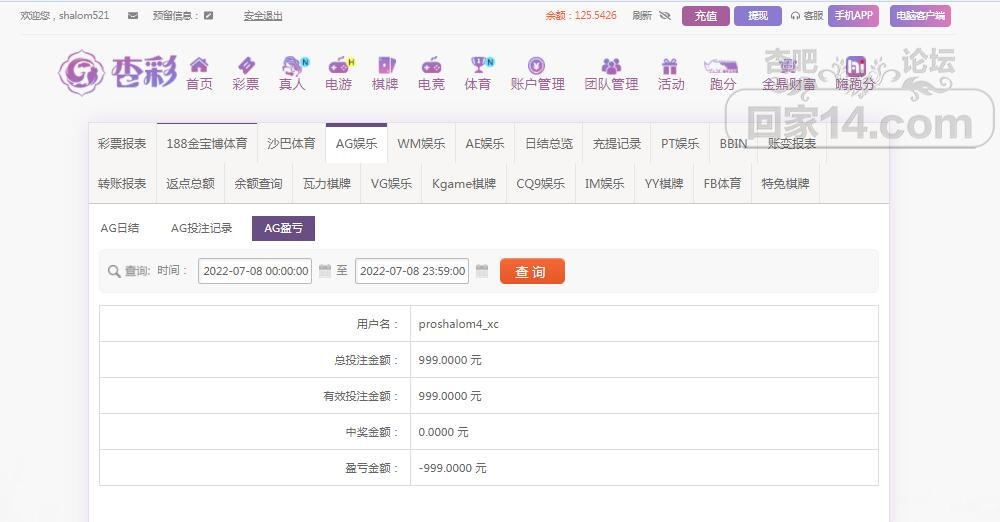The width and height of the screenshot is (1000, 522).
Task: Open the start date calendar picker
Action: (324, 271)
